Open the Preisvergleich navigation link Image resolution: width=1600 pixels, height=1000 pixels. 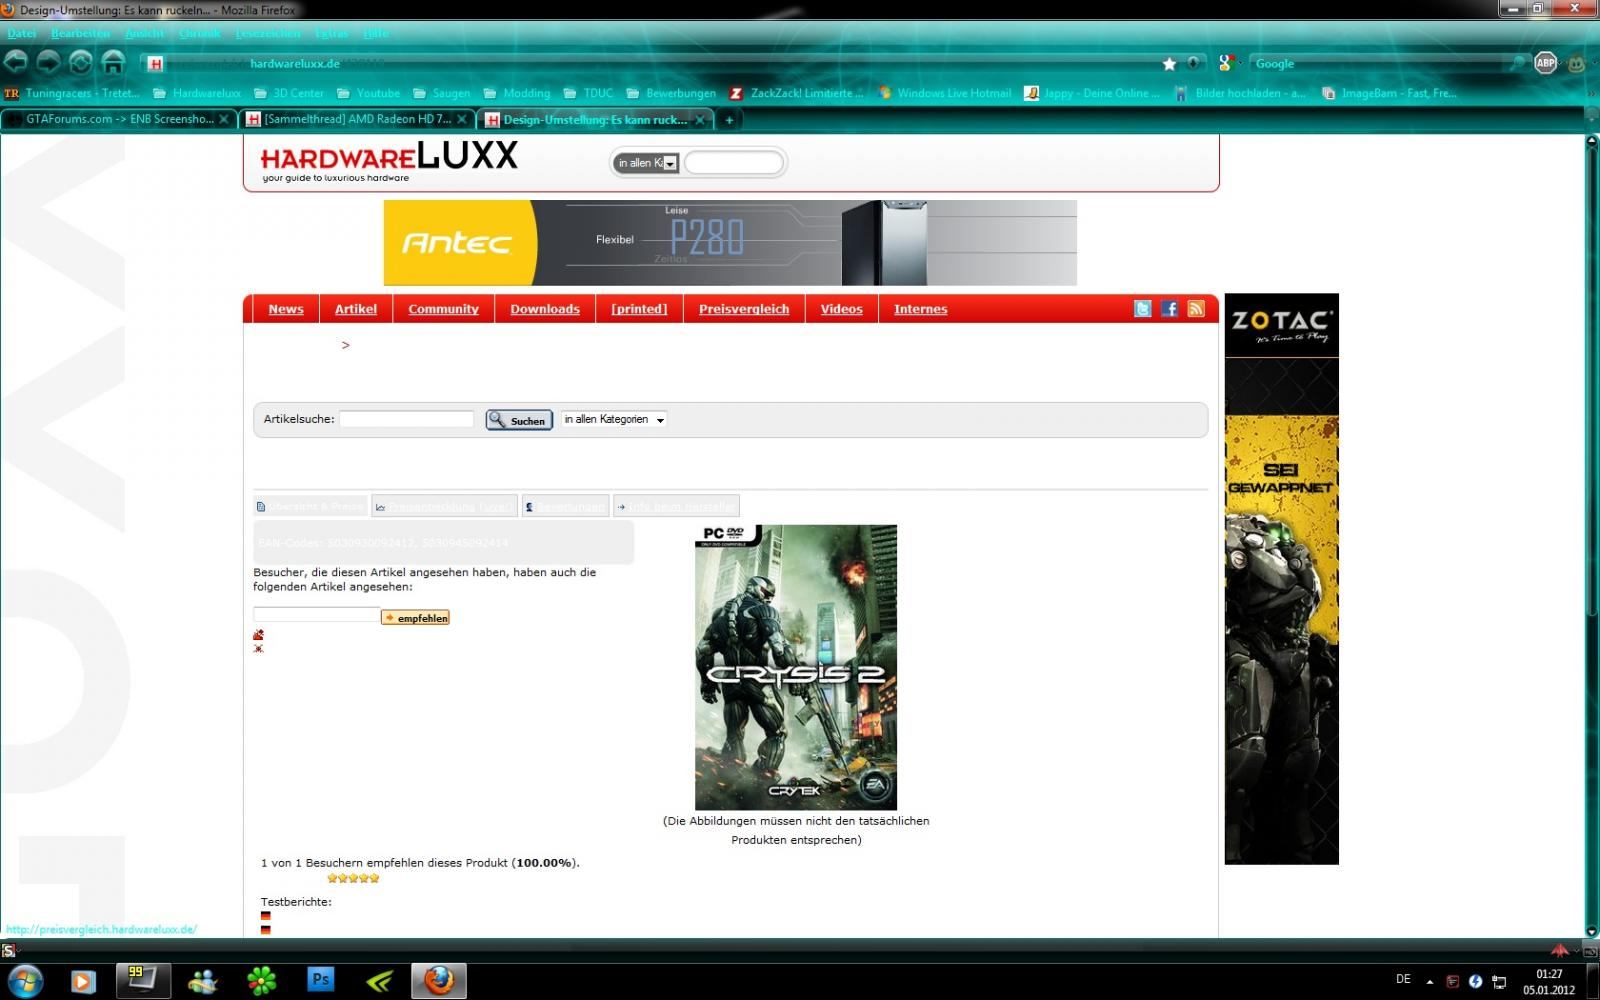pyautogui.click(x=744, y=309)
